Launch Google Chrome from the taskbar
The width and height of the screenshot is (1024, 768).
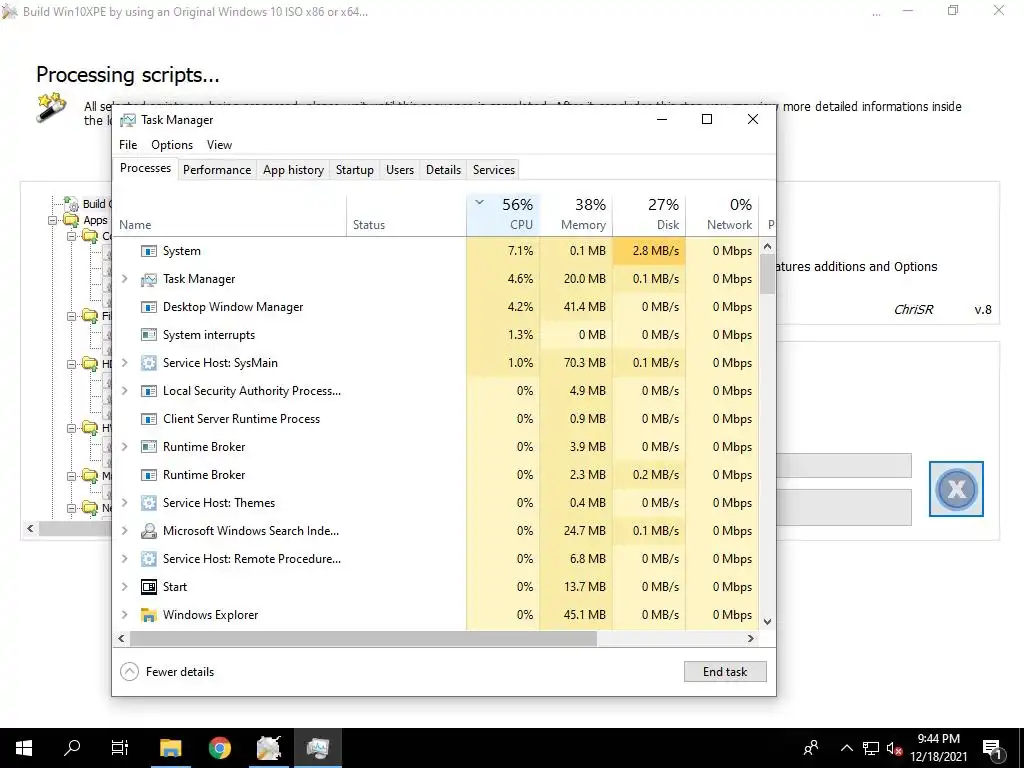219,748
